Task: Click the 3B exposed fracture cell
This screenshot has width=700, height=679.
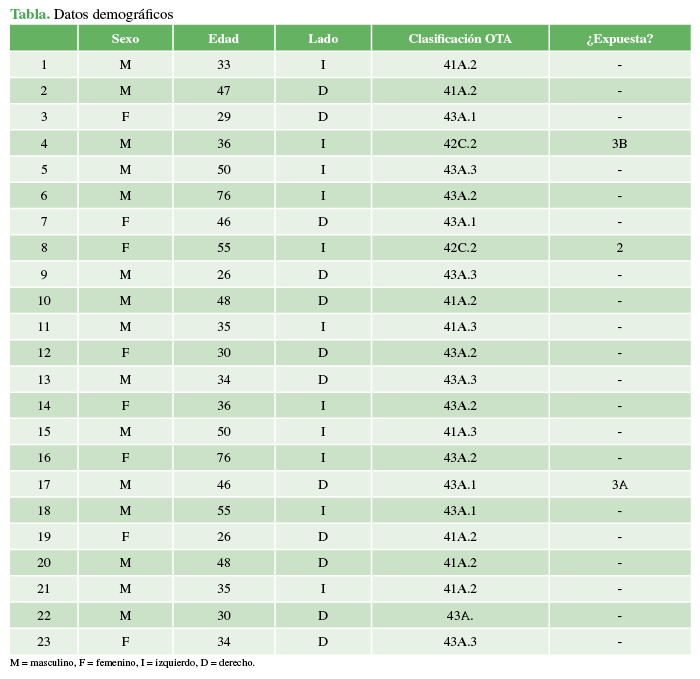Action: 620,144
